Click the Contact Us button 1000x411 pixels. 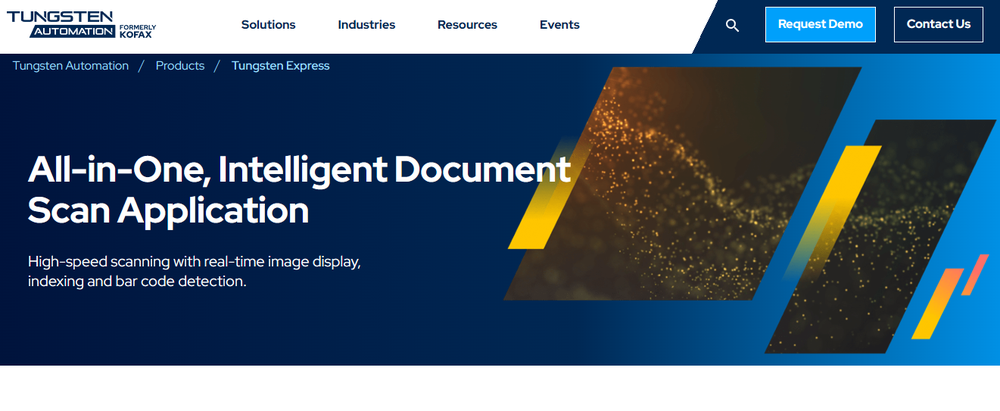(x=939, y=24)
